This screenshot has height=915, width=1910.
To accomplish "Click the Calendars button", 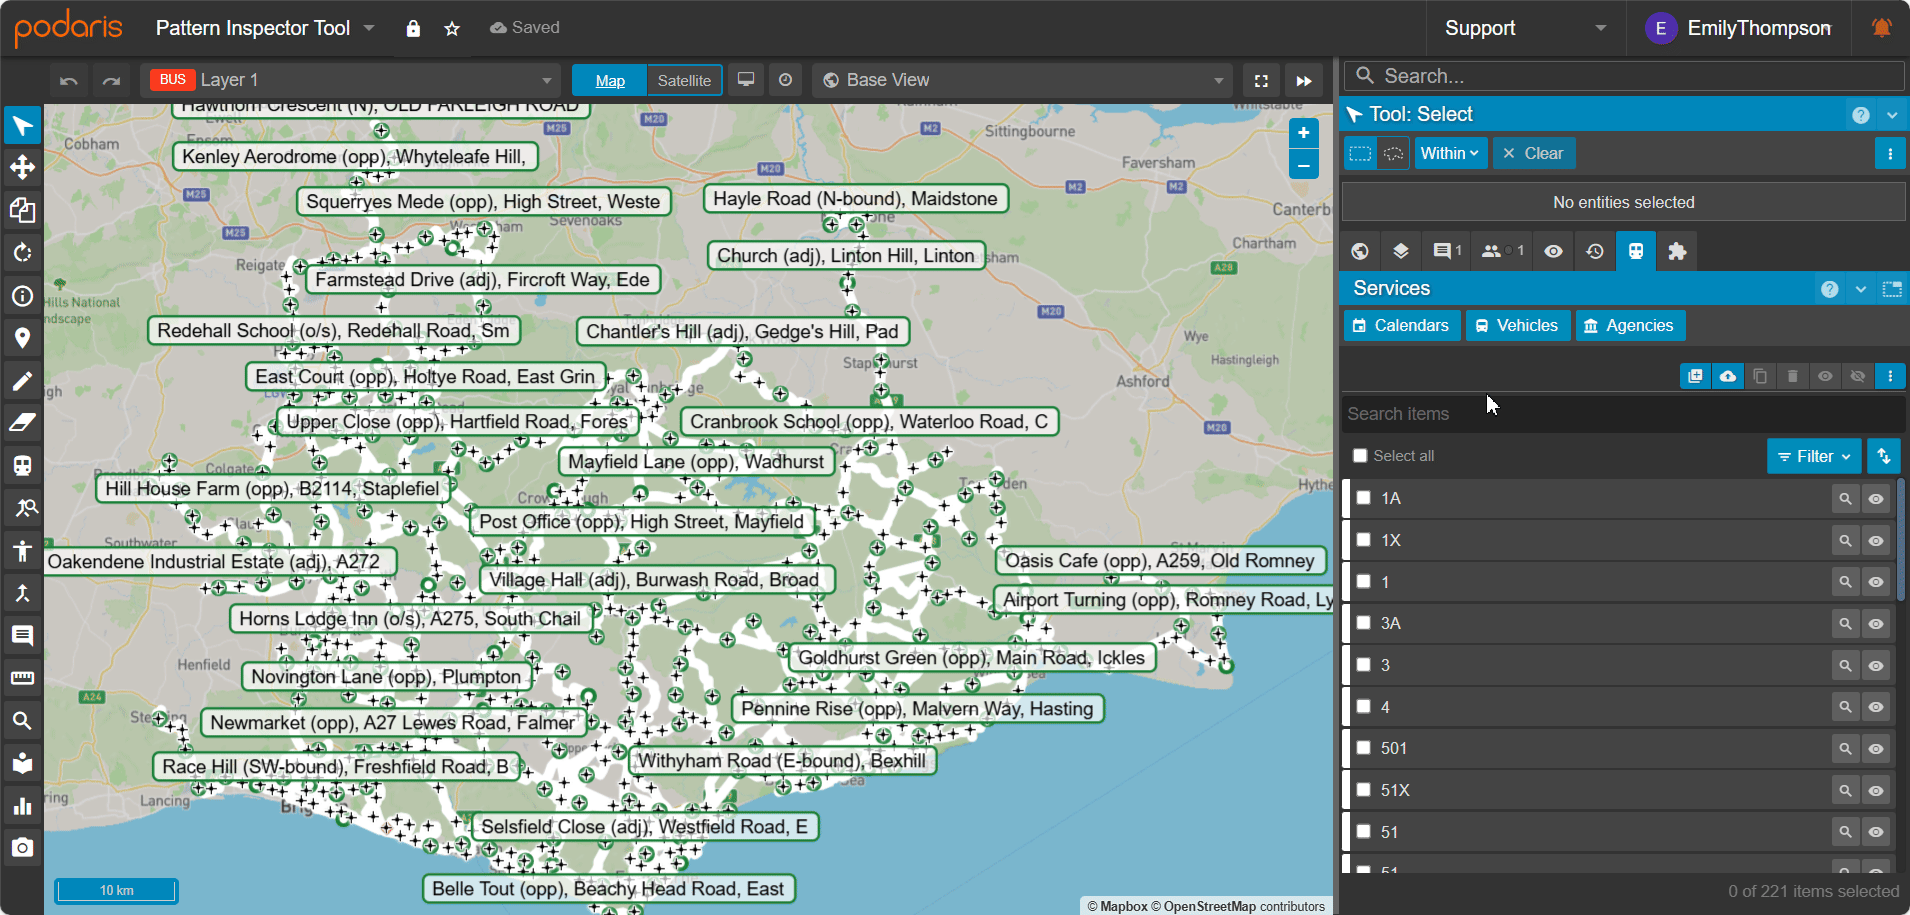I will [x=1401, y=326].
